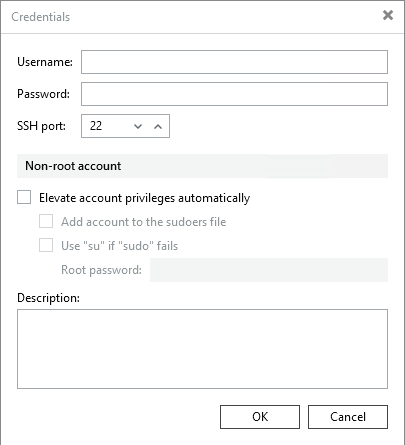Decrease the SSH port with the down chevron

click(x=138, y=126)
